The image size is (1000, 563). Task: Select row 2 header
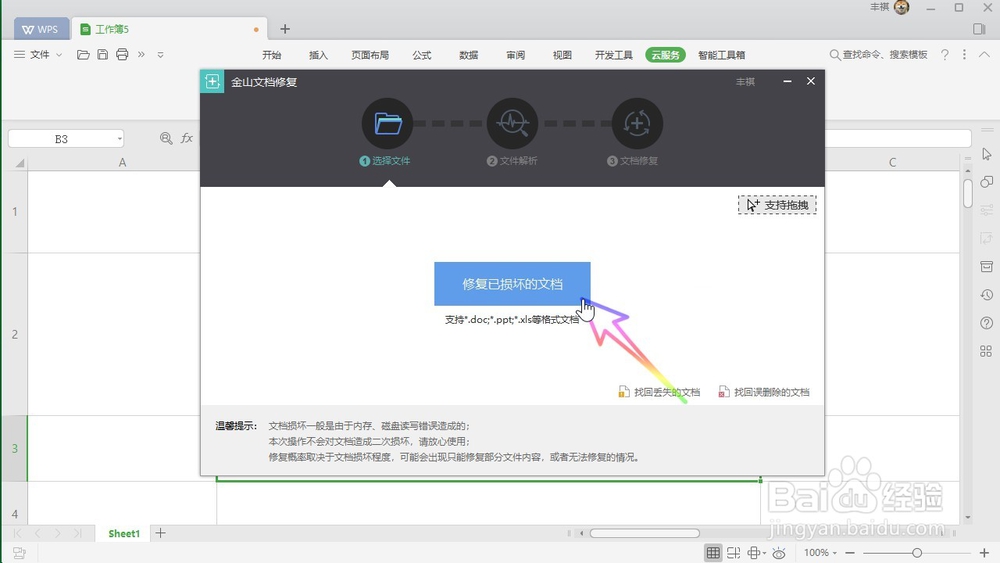click(14, 334)
